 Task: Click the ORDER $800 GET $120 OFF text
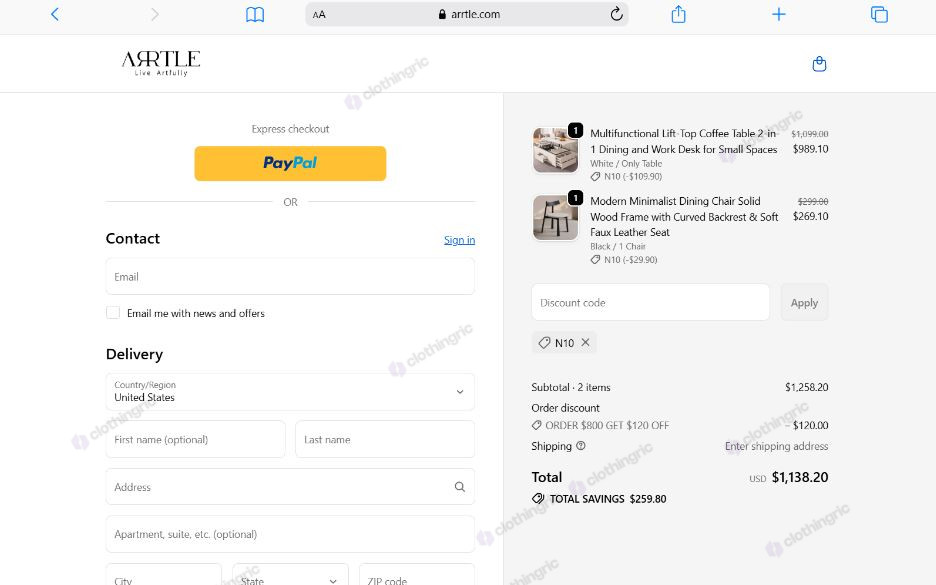point(606,425)
